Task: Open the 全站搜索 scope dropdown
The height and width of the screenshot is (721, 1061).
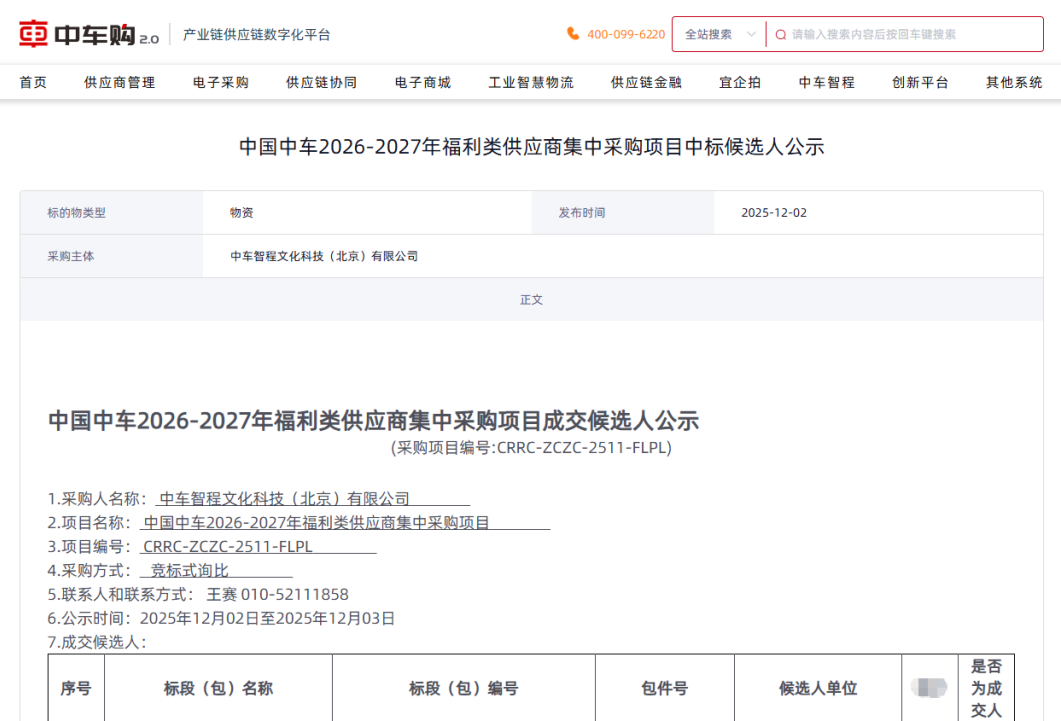Action: [719, 34]
